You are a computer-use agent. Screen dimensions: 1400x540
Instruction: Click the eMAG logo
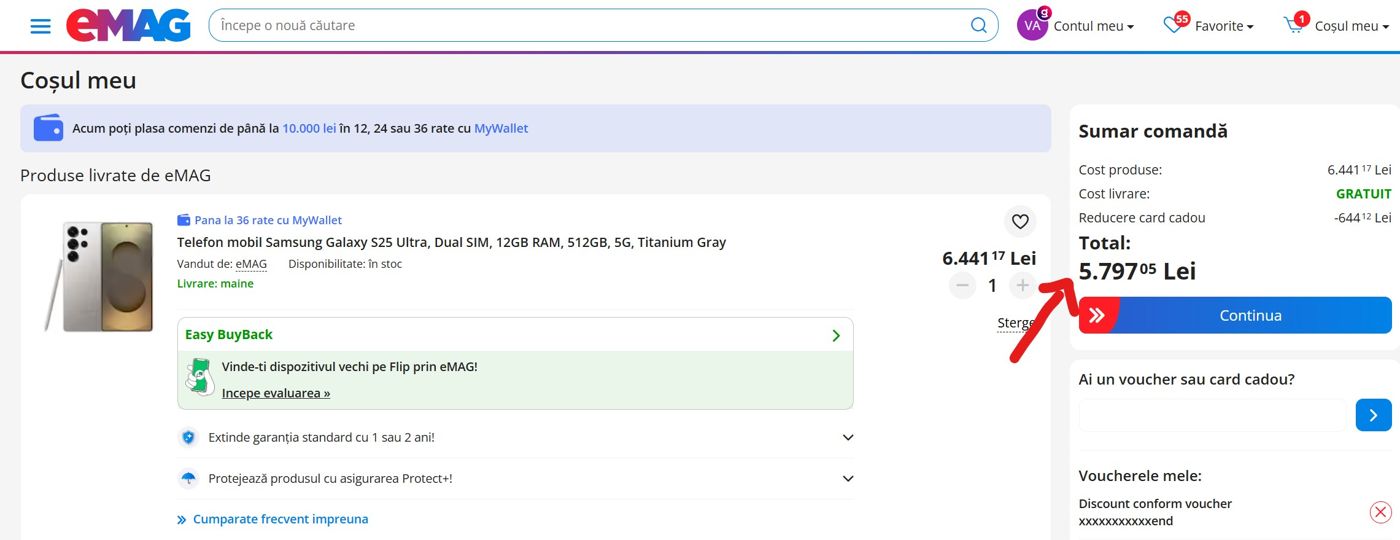(x=128, y=26)
